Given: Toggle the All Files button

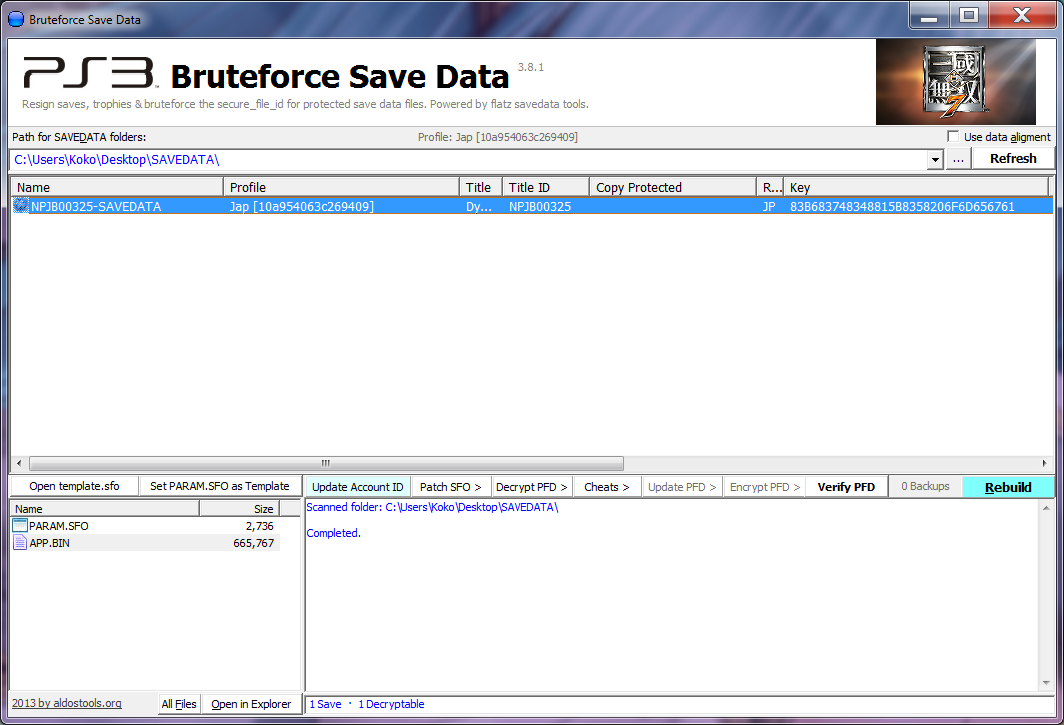Looking at the screenshot, I should (179, 704).
